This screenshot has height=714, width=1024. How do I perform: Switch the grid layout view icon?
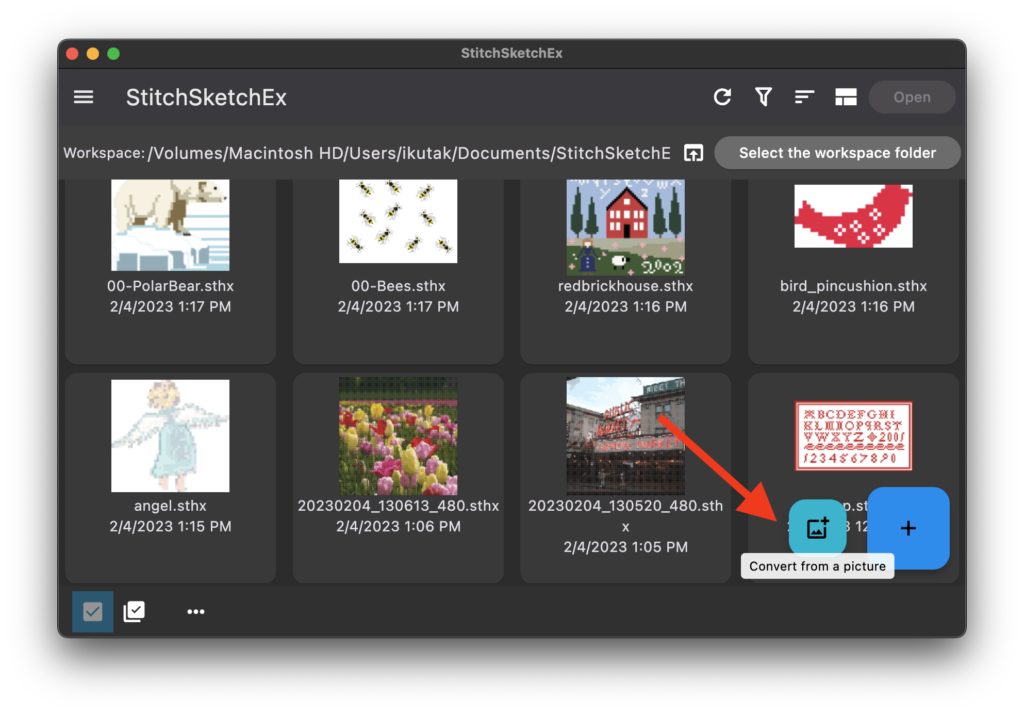pyautogui.click(x=846, y=97)
